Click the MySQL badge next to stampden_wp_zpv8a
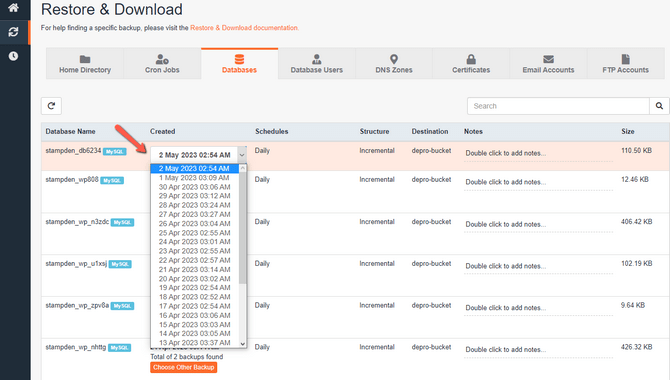The height and width of the screenshot is (380, 670). tap(122, 306)
